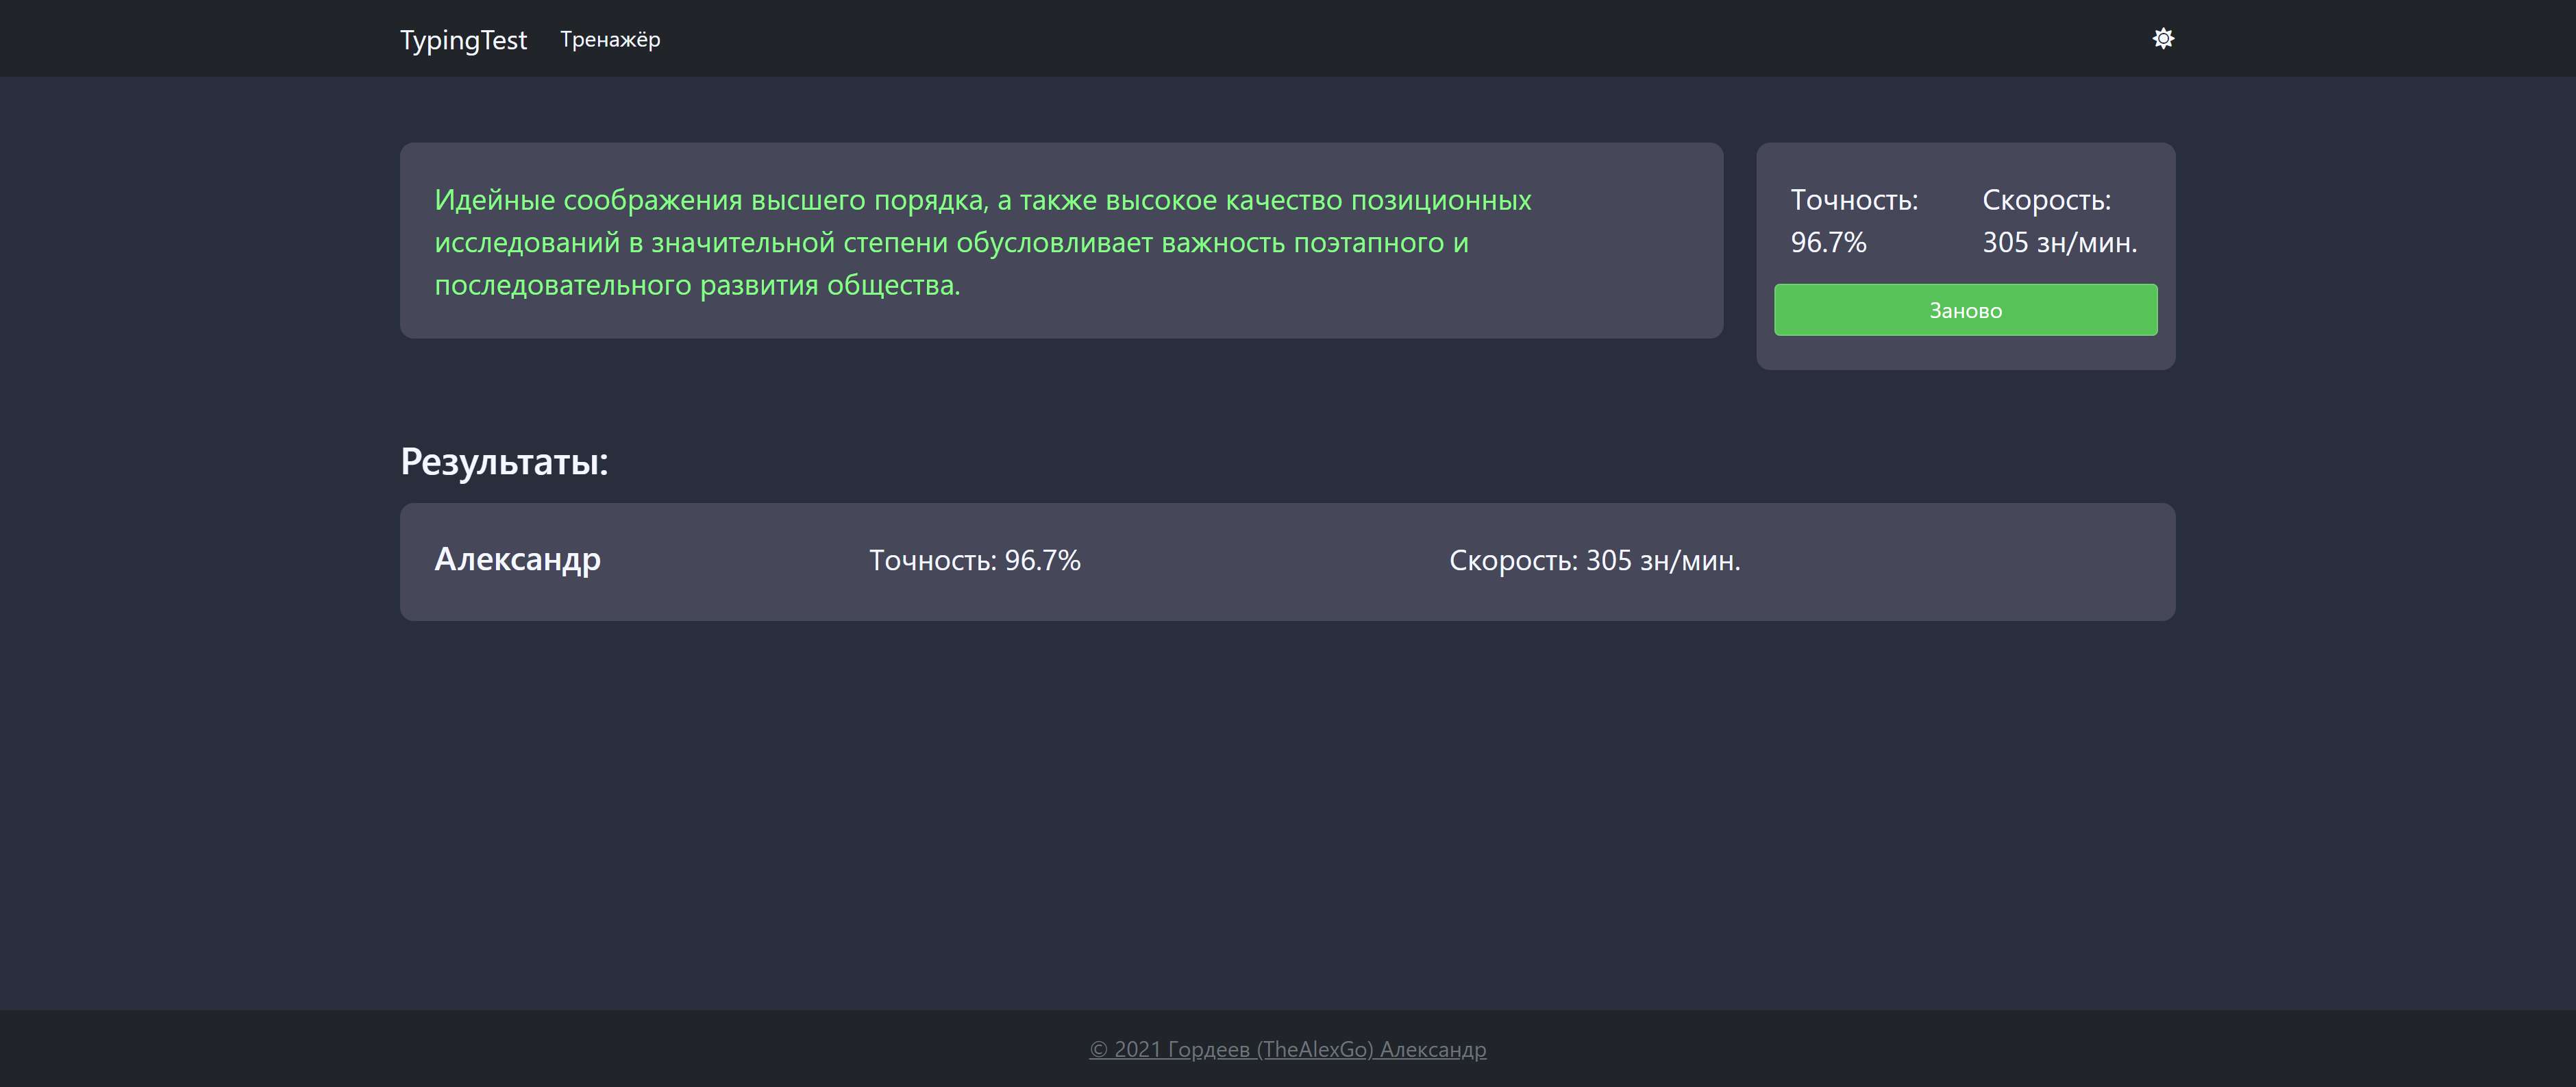Toggle the light theme sun icon
The image size is (2576, 1087).
click(2162, 39)
